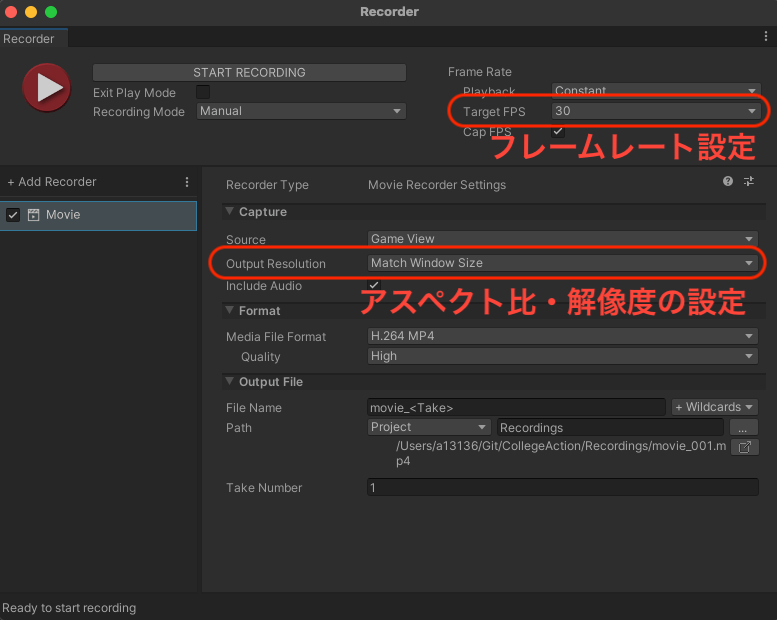Click the macOS yellow minimize button
777x620 pixels.
[31, 12]
